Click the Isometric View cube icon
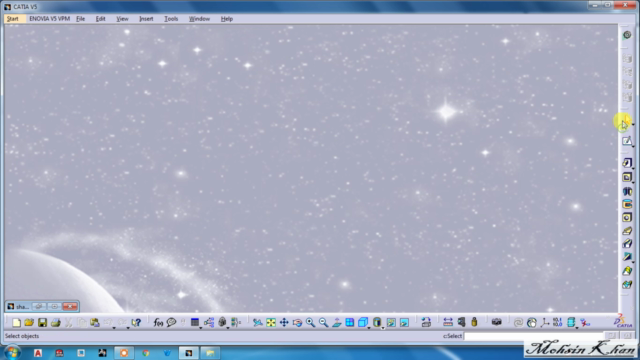640x360 pixels. pyautogui.click(x=362, y=322)
